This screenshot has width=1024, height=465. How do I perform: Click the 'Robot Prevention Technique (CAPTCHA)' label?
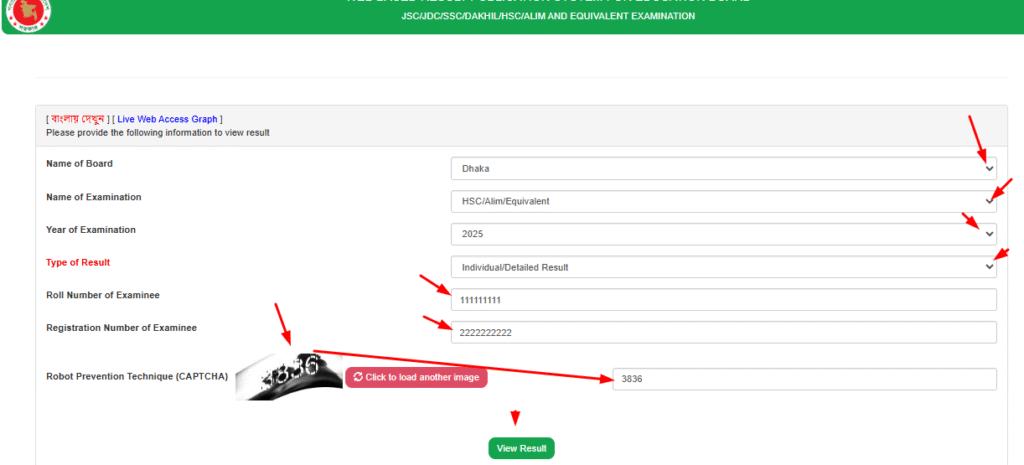click(x=137, y=377)
